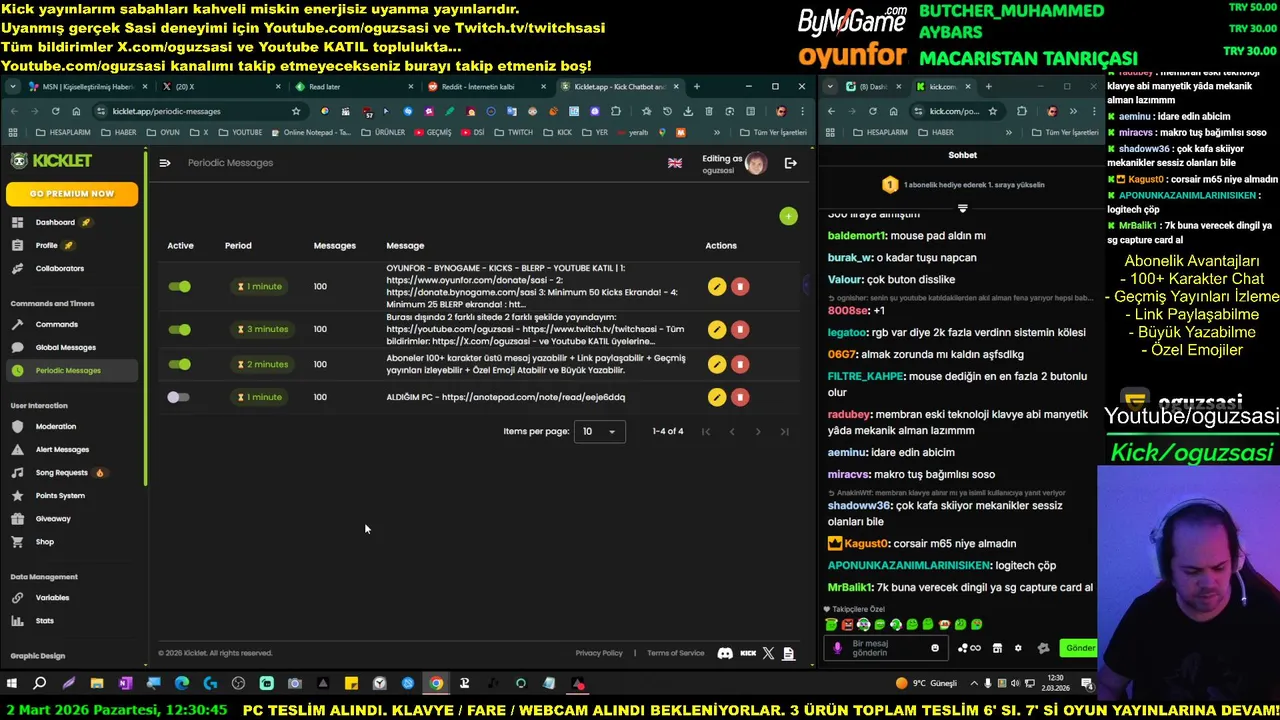Open Windows Start button
1280x720 pixels.
pyautogui.click(x=12, y=684)
